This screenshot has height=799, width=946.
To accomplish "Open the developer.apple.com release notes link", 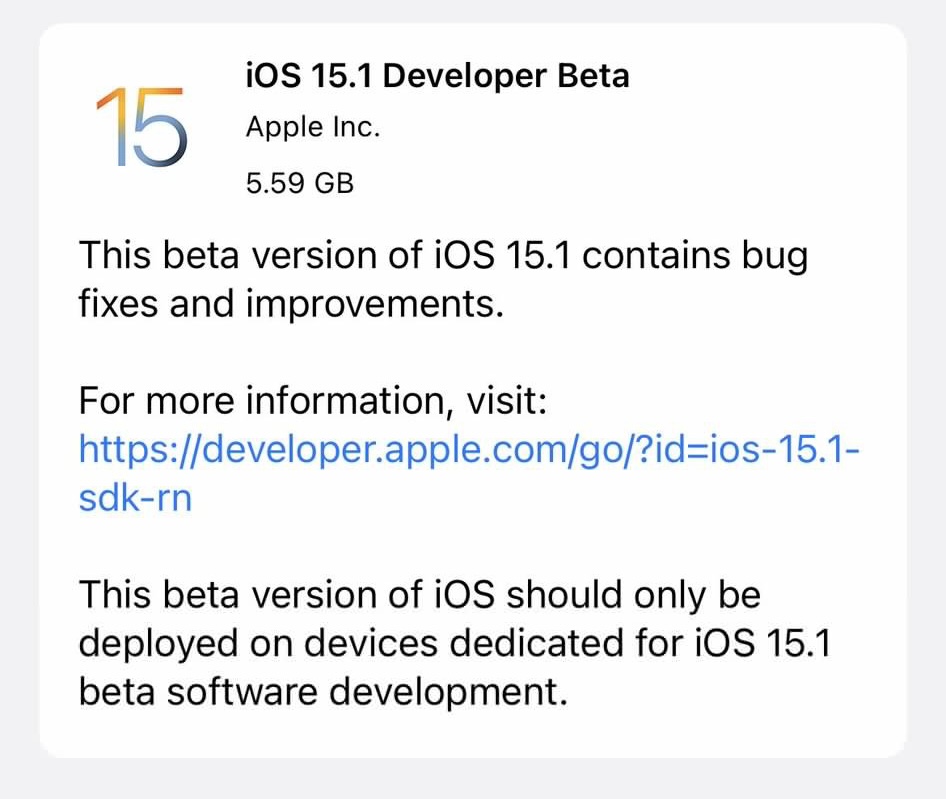I will coord(469,473).
